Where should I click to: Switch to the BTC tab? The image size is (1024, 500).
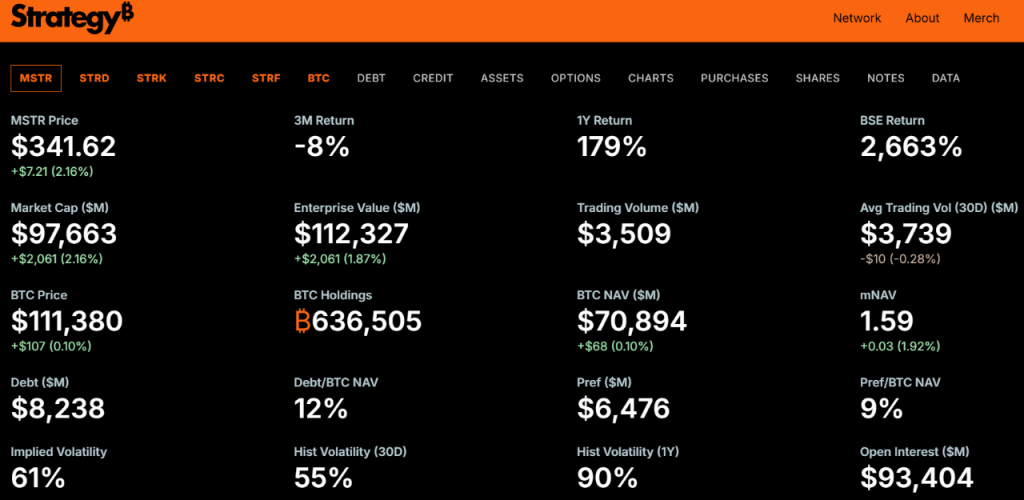pos(319,78)
